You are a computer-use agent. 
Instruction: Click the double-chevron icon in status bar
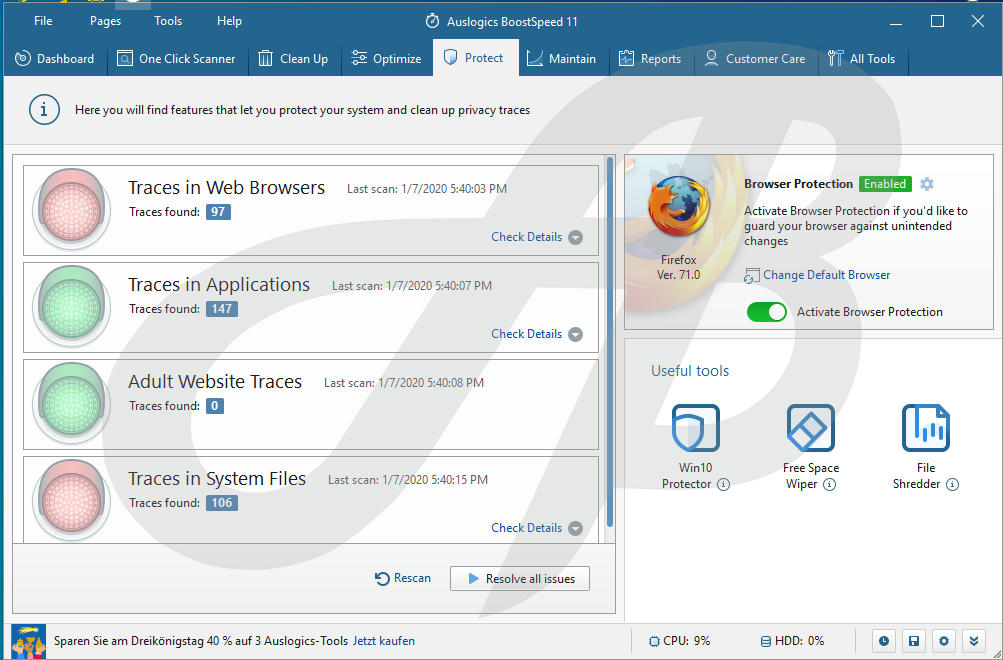click(974, 641)
